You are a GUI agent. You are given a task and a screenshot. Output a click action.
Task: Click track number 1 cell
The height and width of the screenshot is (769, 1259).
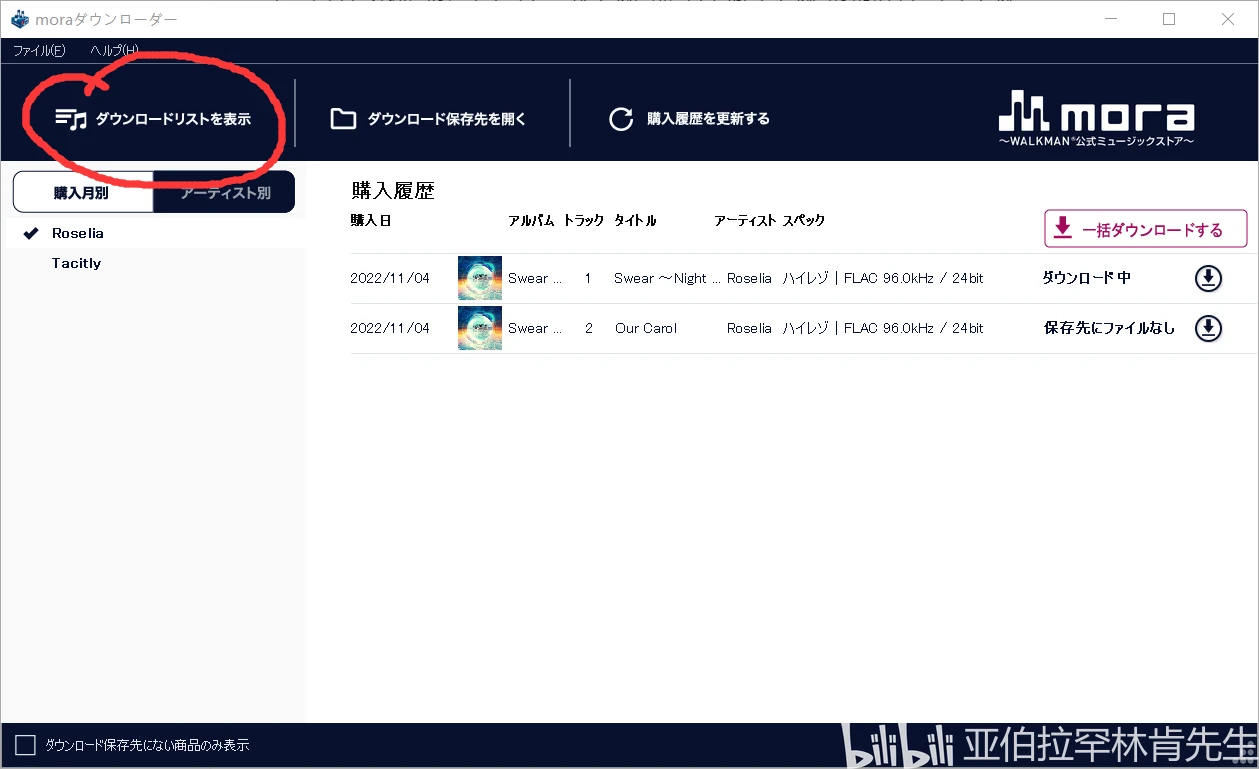coord(588,278)
